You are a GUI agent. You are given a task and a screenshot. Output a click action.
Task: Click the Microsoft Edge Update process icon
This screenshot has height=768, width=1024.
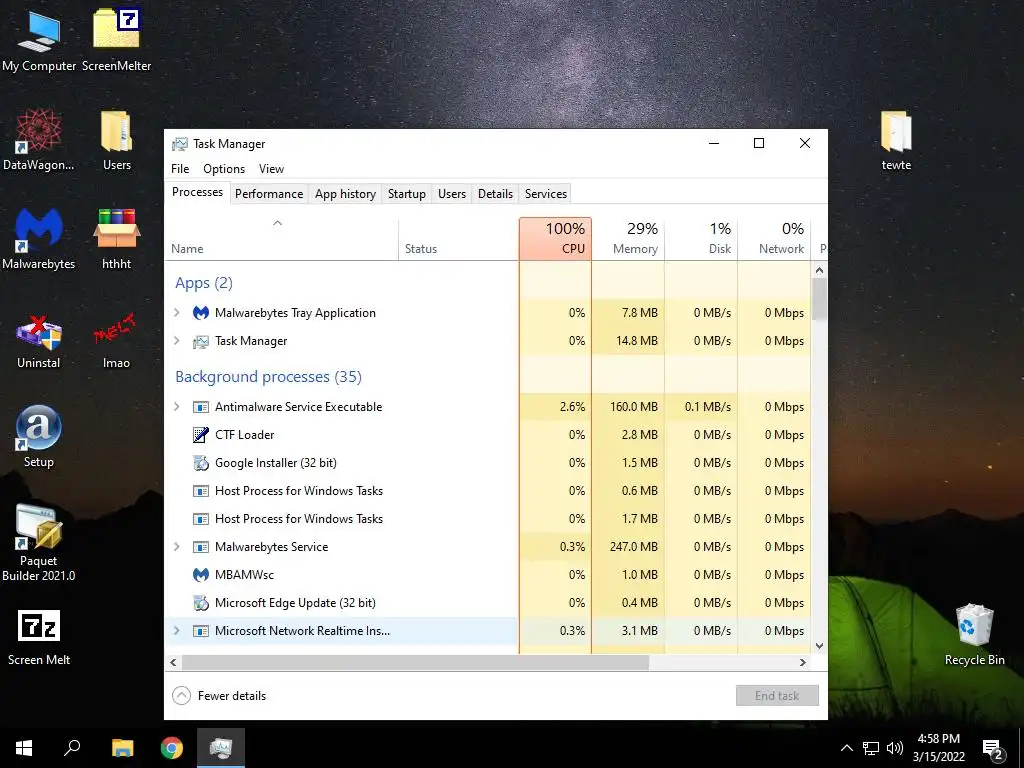point(200,603)
